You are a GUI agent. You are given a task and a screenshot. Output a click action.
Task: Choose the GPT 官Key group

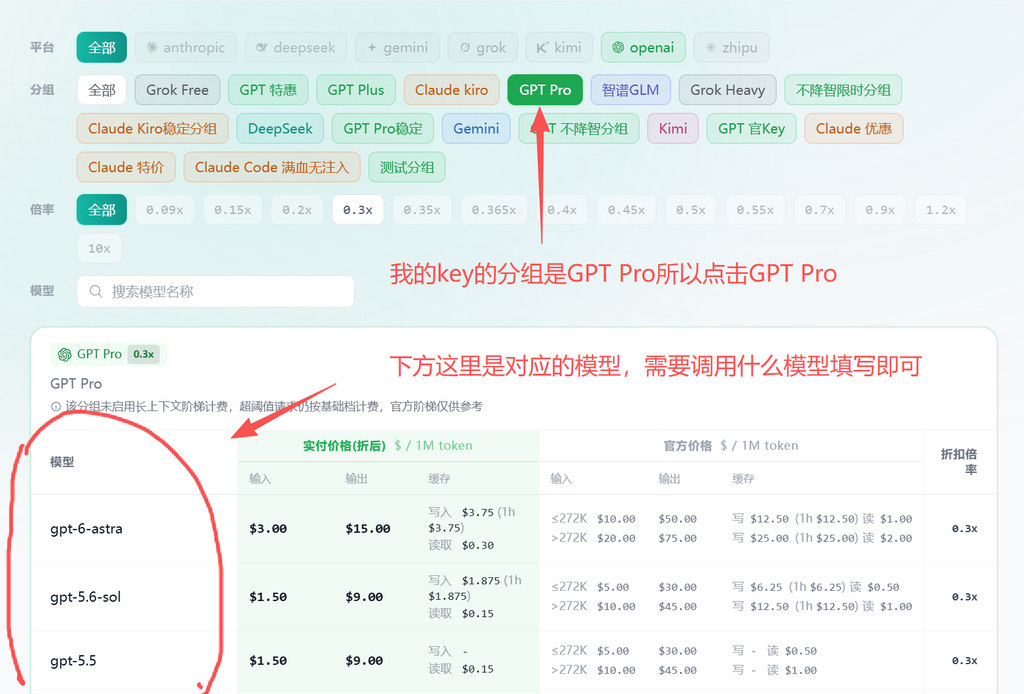click(752, 129)
